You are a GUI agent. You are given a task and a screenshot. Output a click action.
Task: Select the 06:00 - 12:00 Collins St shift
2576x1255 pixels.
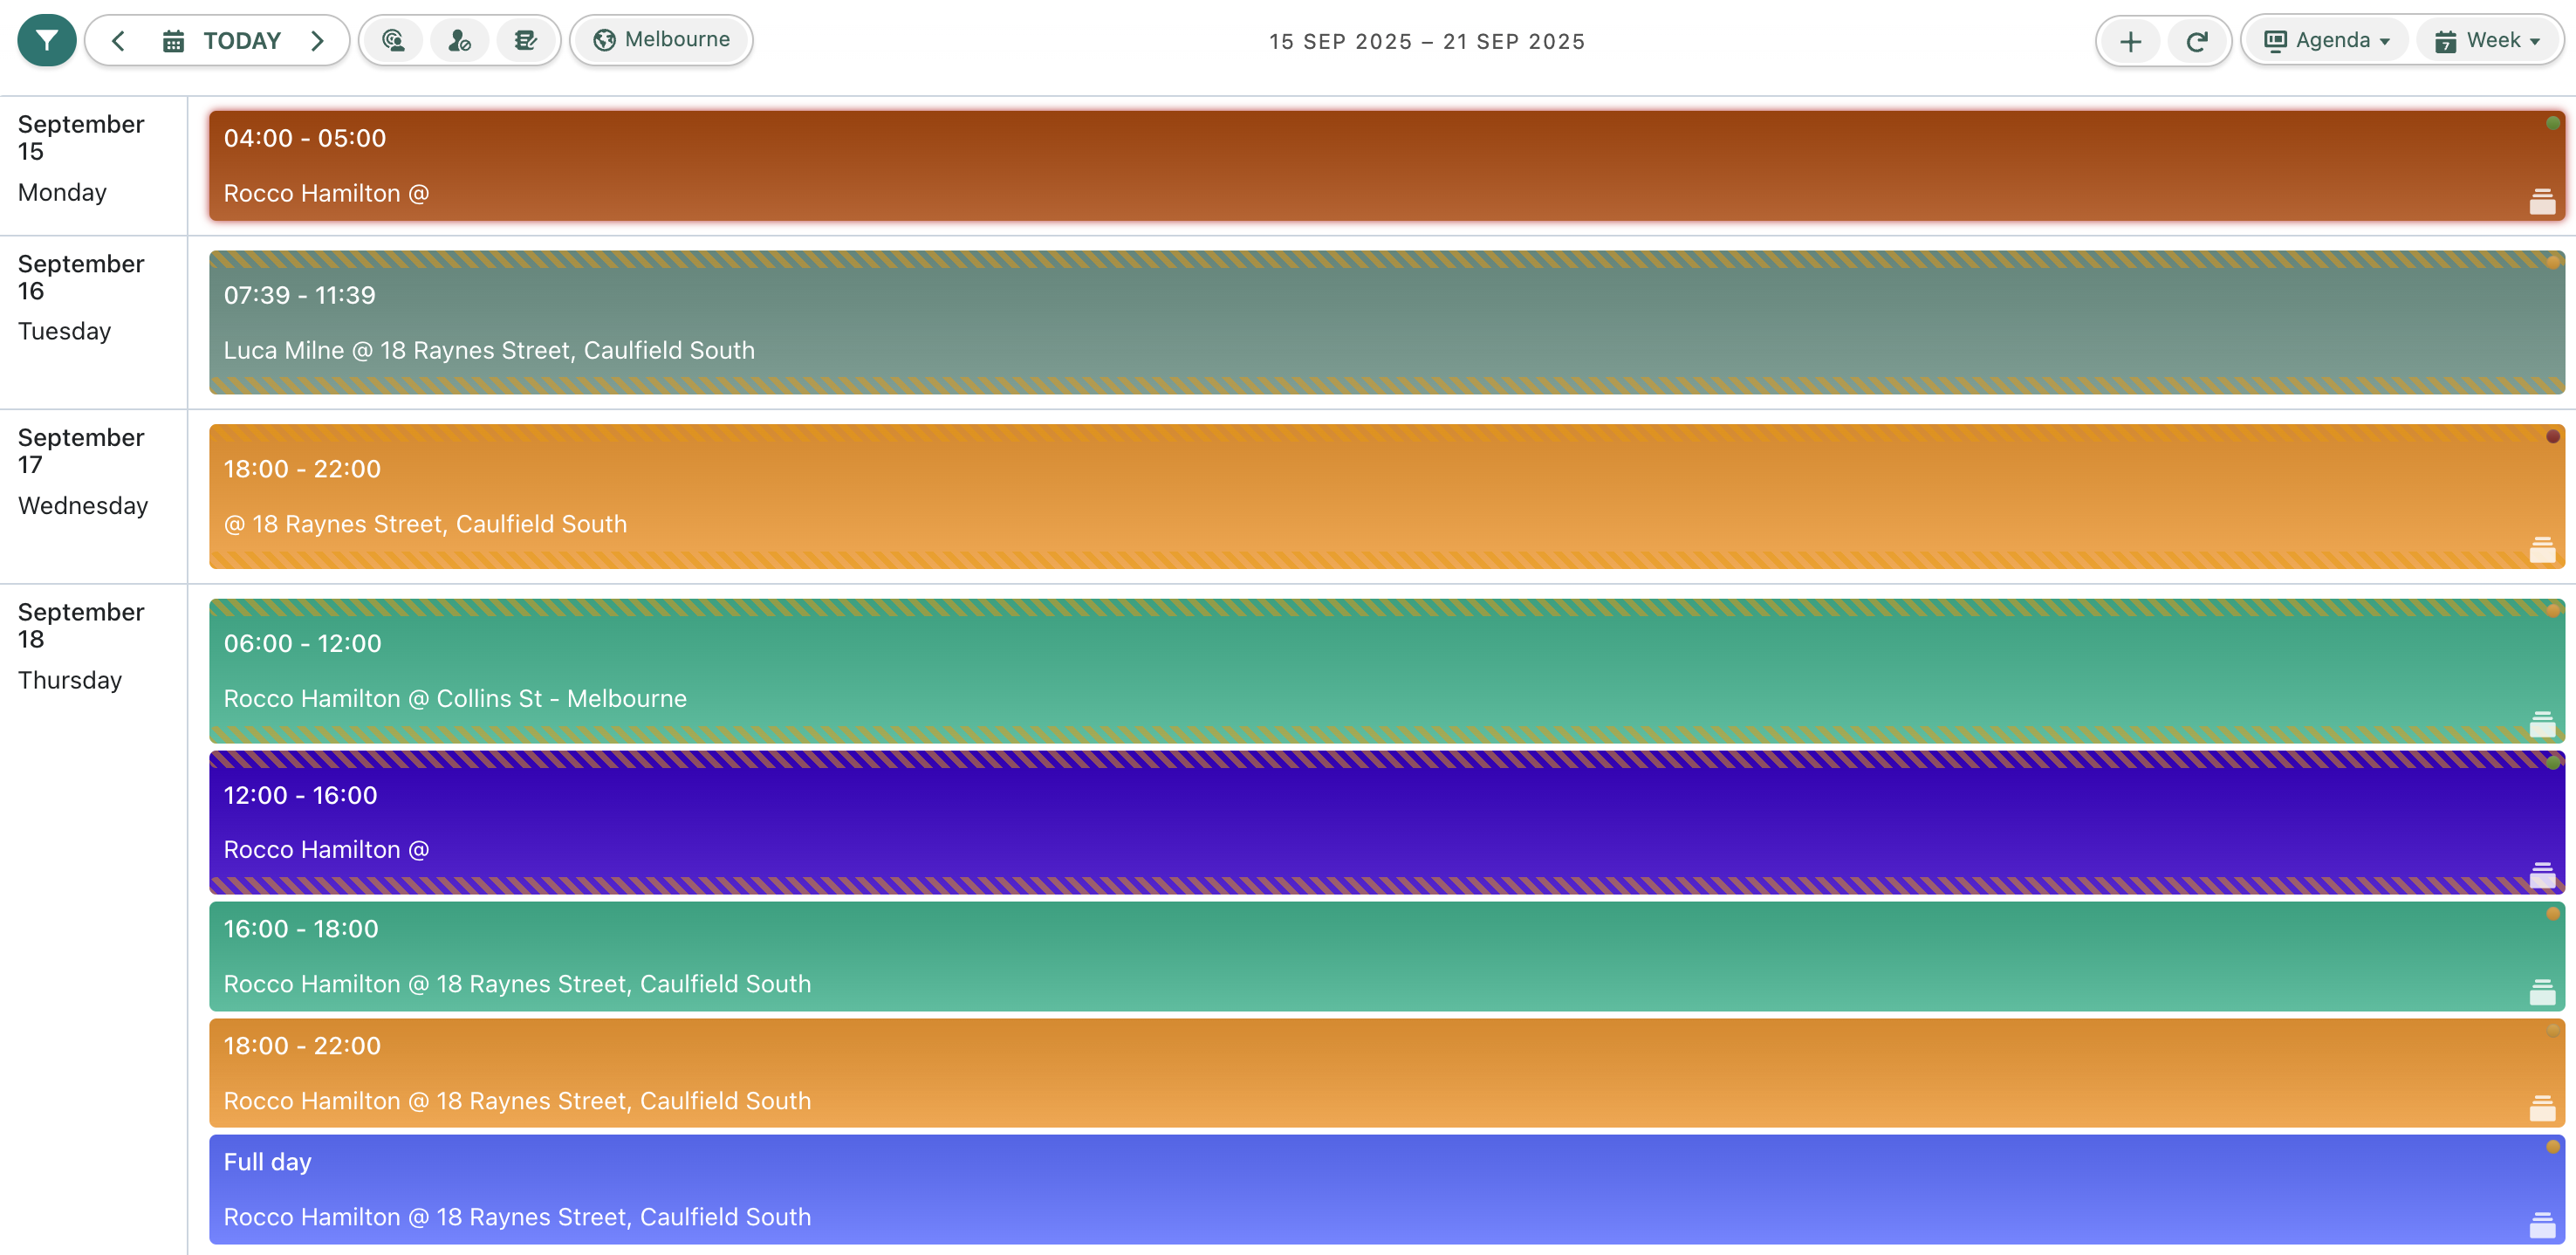(x=1385, y=670)
